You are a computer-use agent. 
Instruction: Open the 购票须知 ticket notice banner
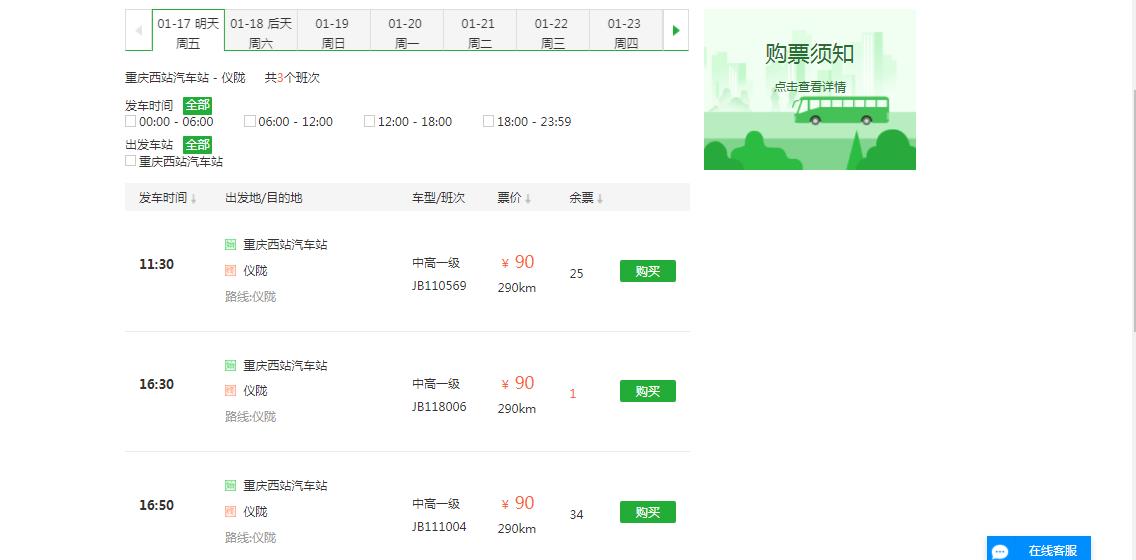809,90
